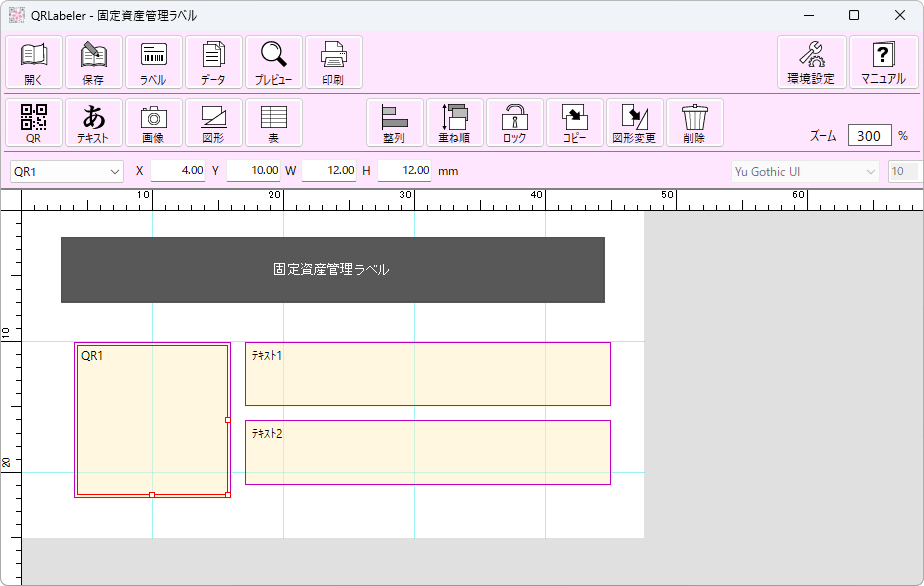Select the 図形 shape tool

pos(213,122)
